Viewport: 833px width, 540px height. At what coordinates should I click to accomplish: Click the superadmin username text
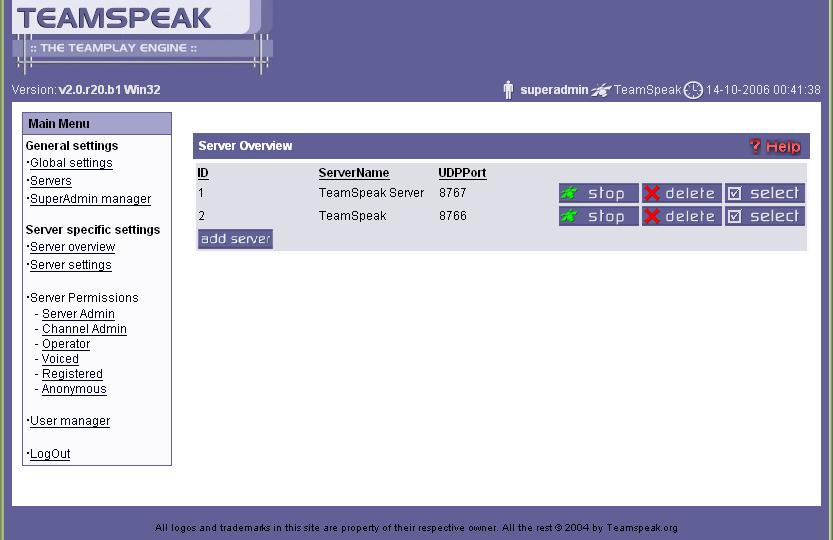[554, 90]
